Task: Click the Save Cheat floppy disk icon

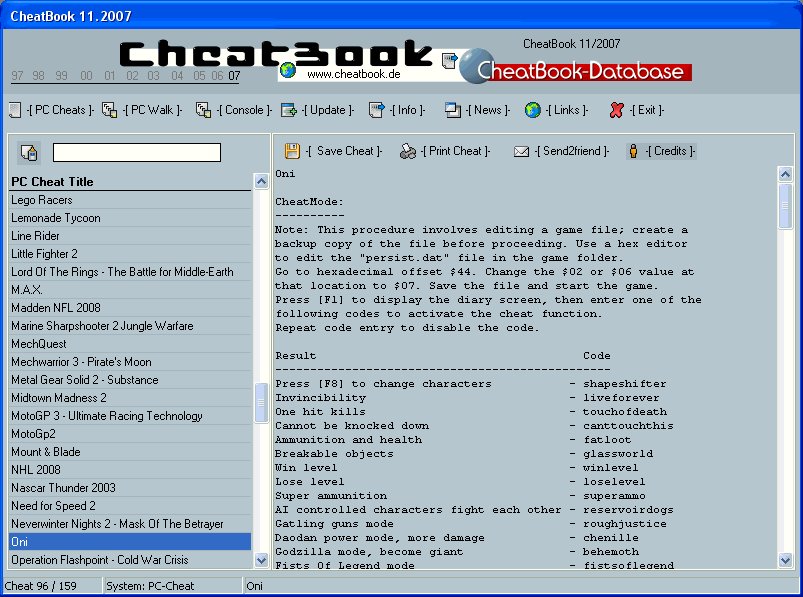Action: pos(292,151)
